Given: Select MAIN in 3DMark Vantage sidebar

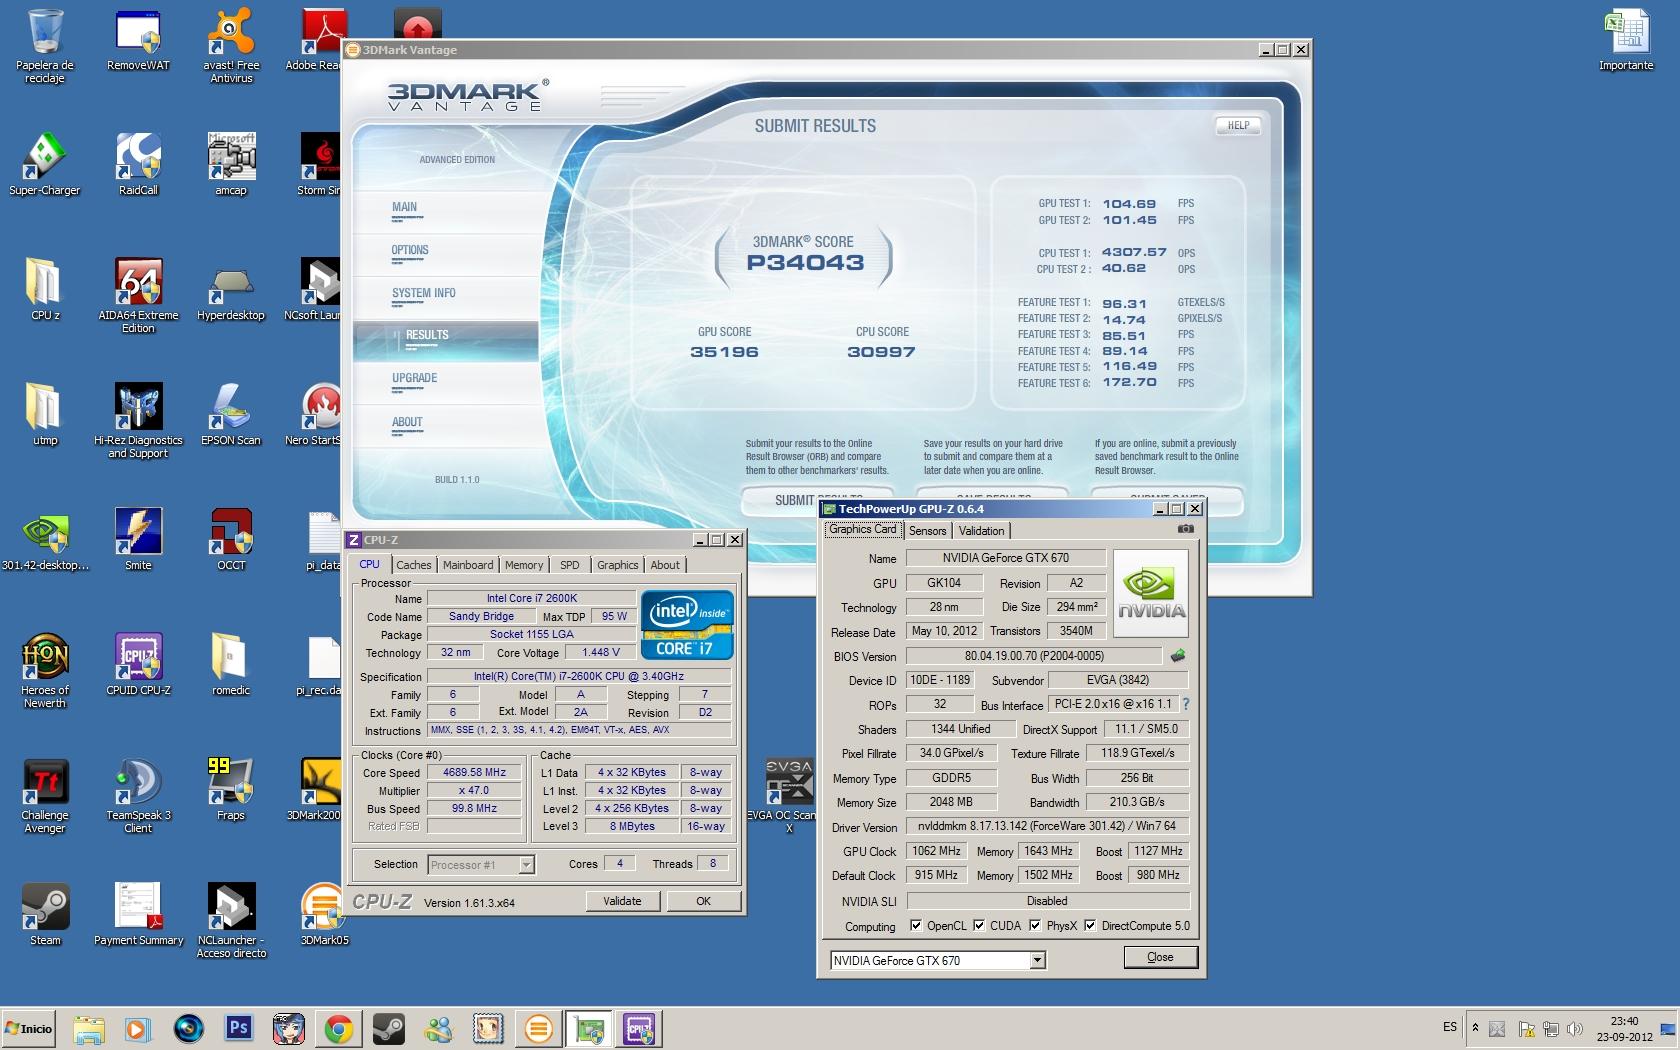Looking at the screenshot, I should (405, 207).
